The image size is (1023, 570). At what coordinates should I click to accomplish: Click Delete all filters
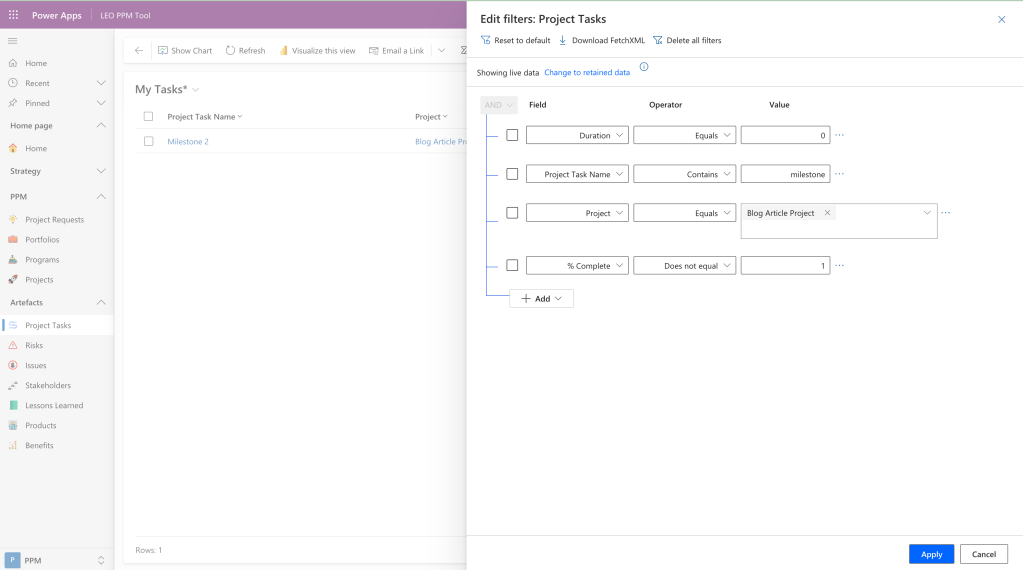pyautogui.click(x=687, y=40)
